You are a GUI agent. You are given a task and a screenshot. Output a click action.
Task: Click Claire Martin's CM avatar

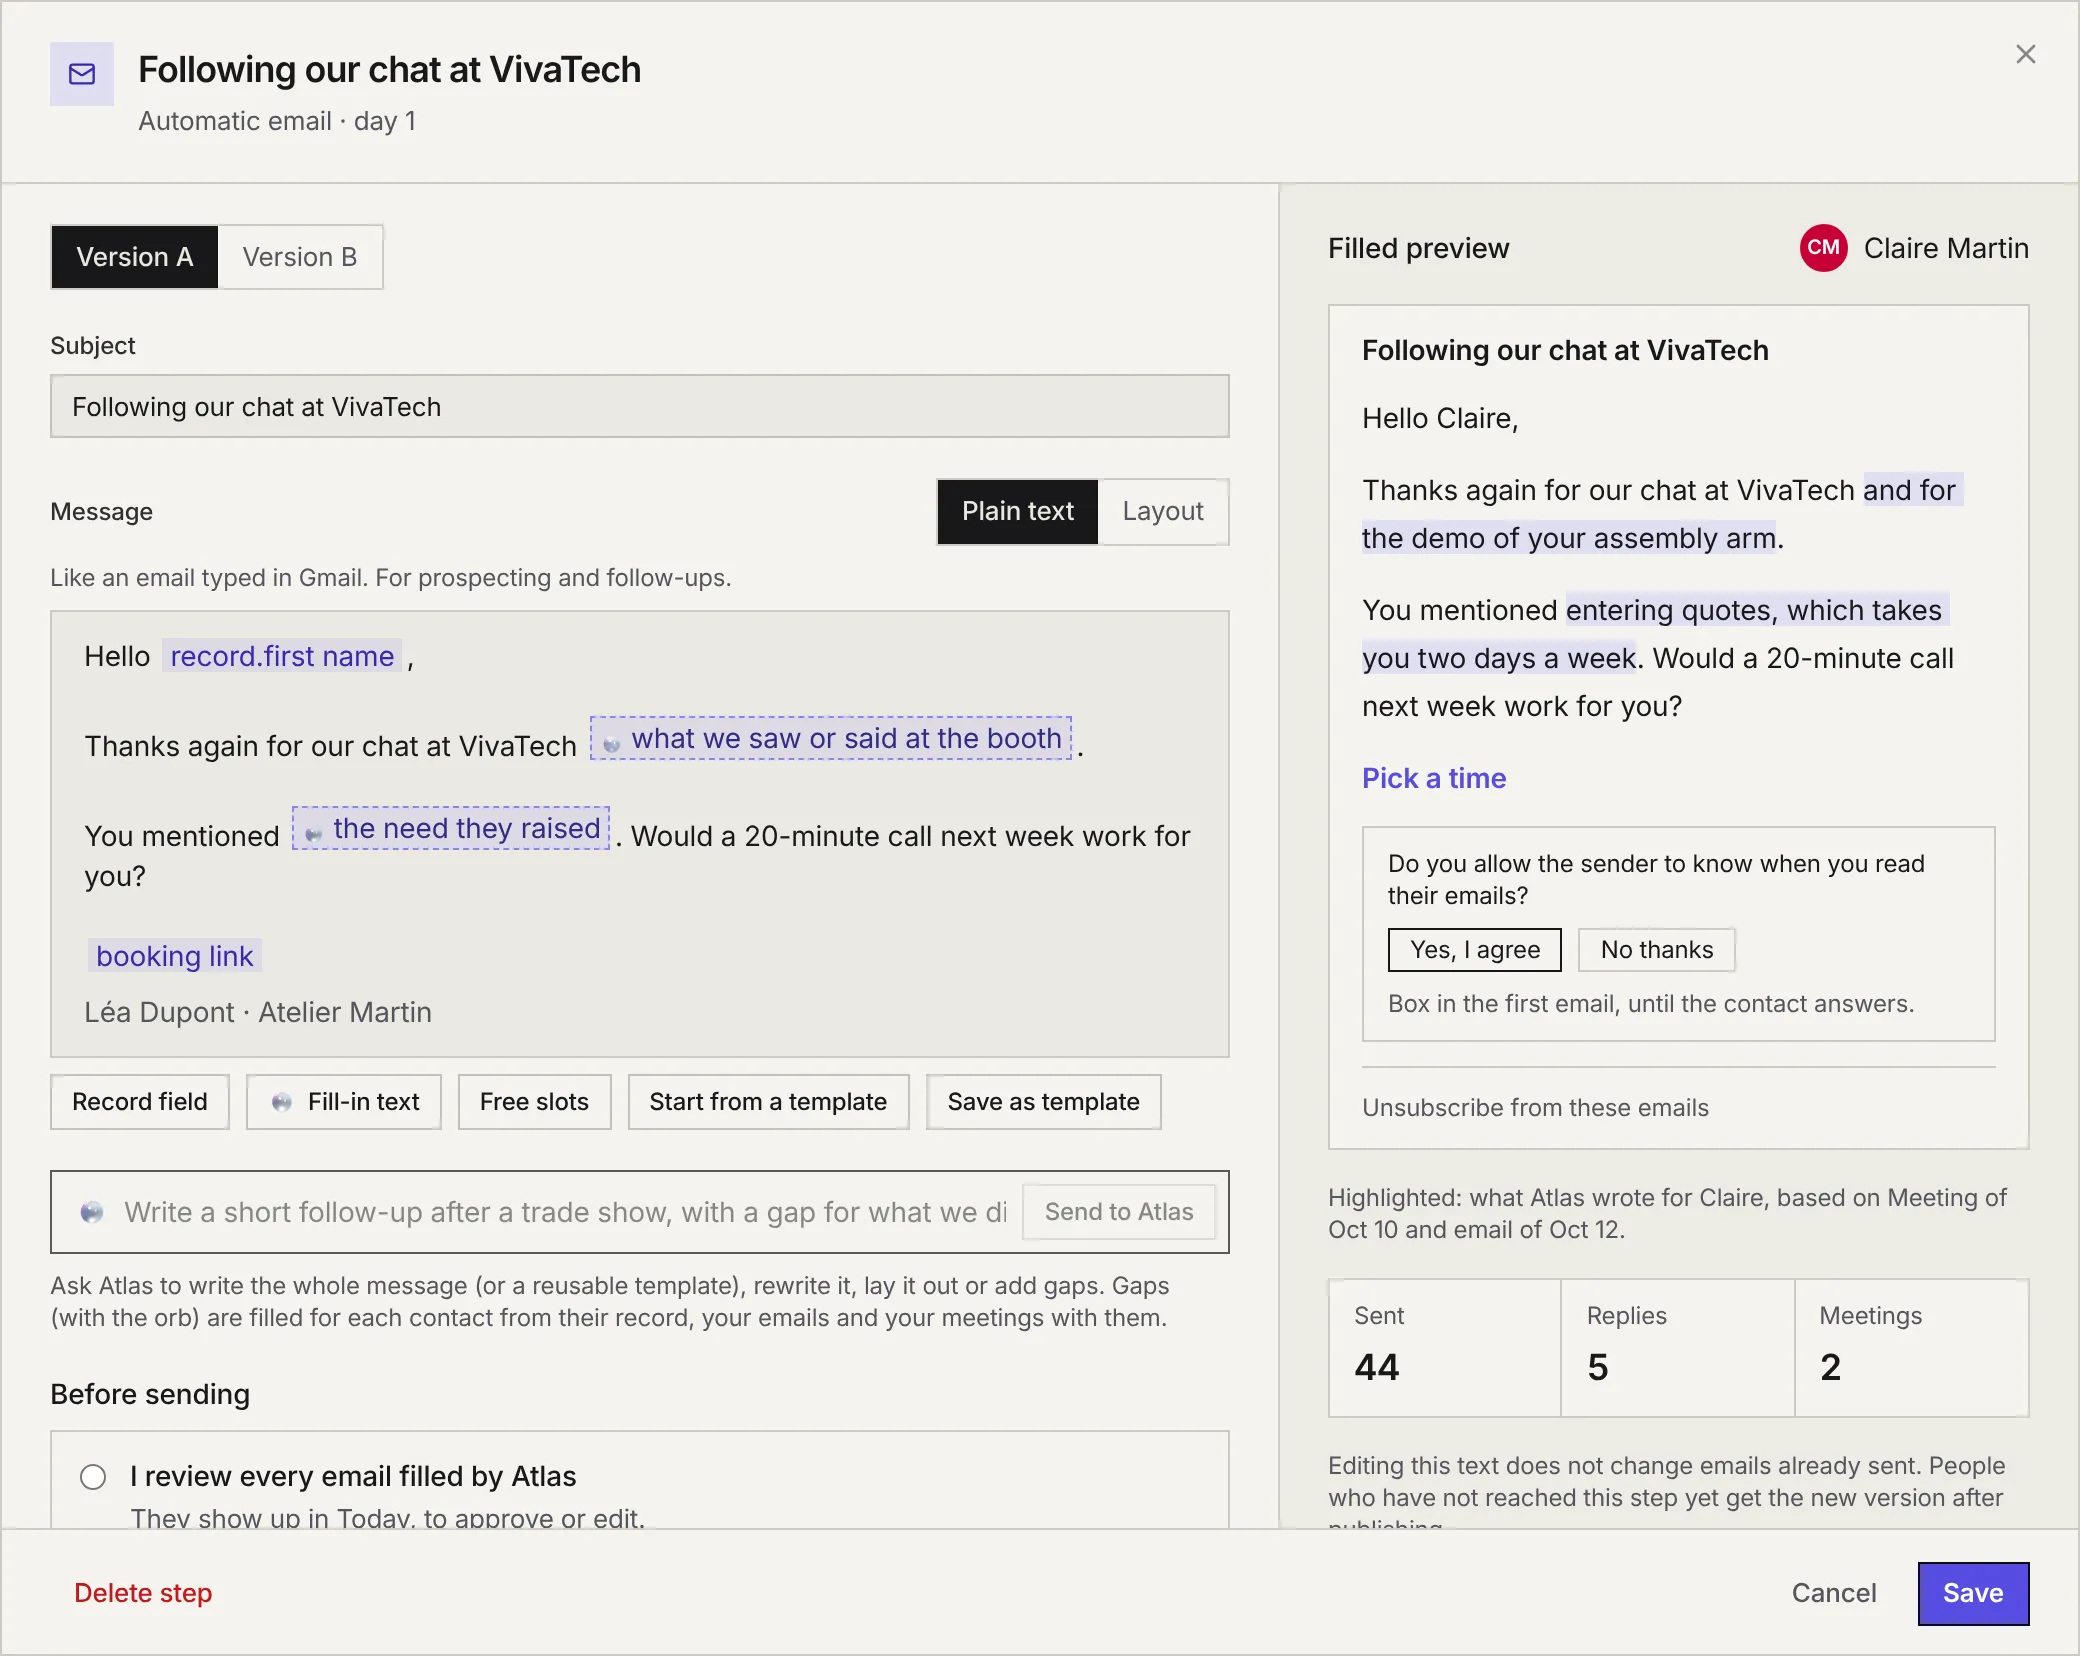coord(1823,248)
